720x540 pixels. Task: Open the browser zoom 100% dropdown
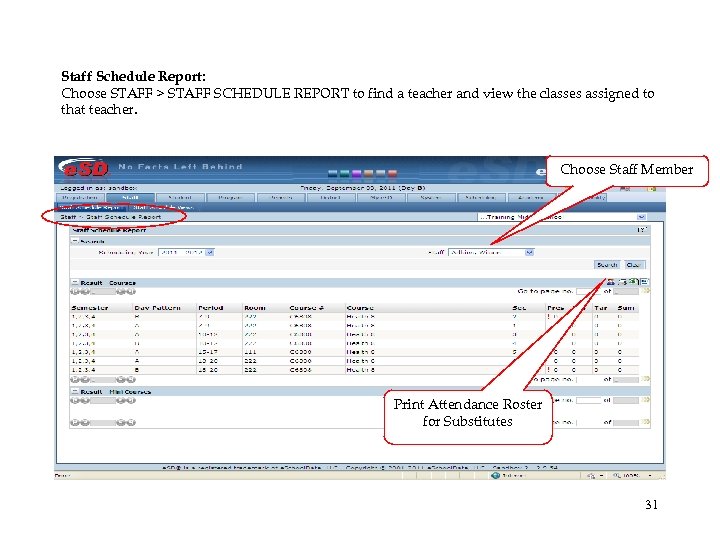point(649,476)
